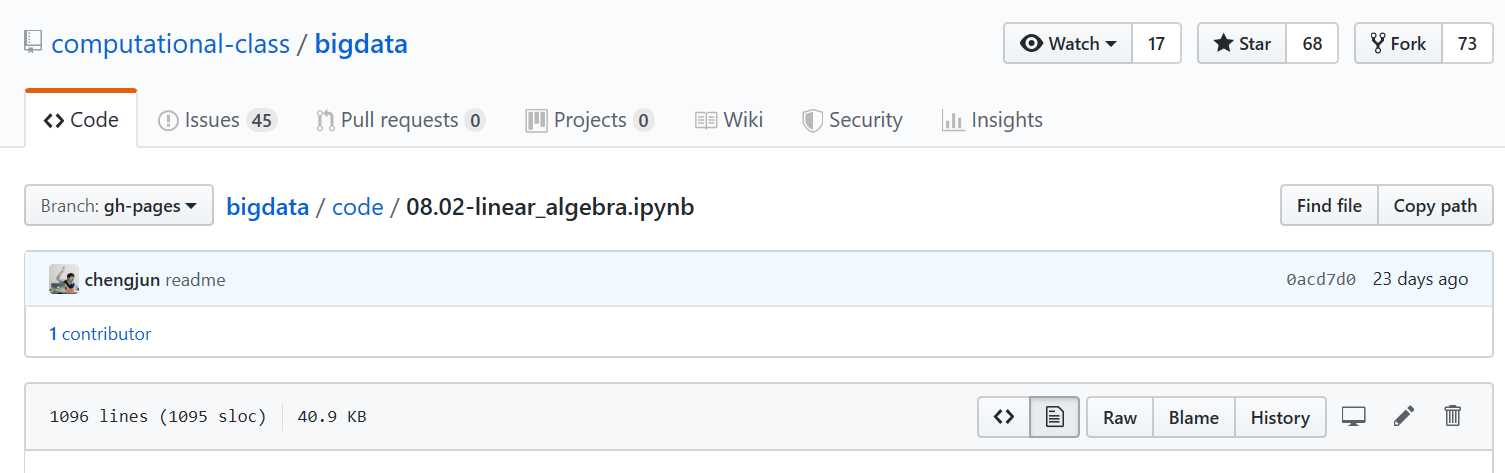Open the Projects tab
The image size is (1505, 473).
click(x=590, y=120)
